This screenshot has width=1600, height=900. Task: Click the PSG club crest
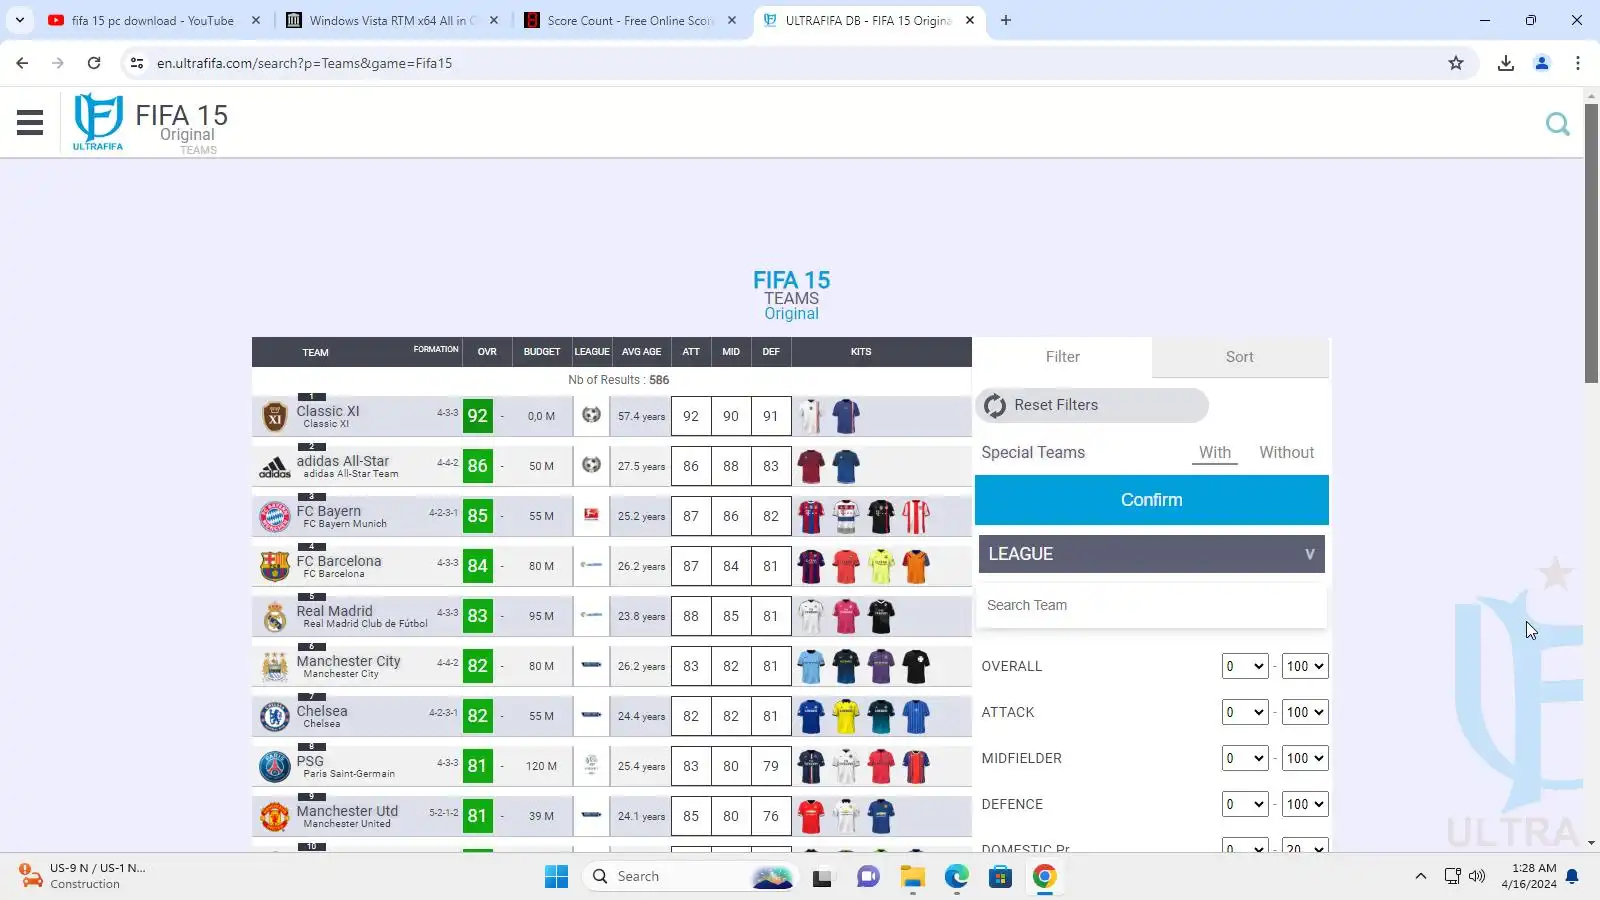click(x=274, y=766)
